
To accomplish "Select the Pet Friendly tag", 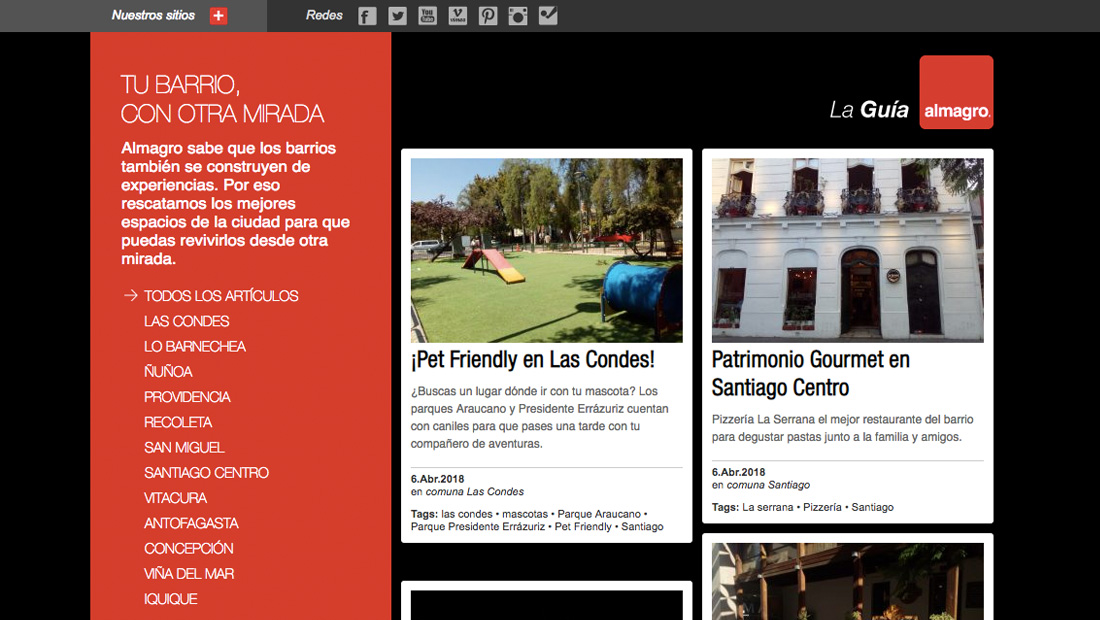I will pyautogui.click(x=583, y=527).
